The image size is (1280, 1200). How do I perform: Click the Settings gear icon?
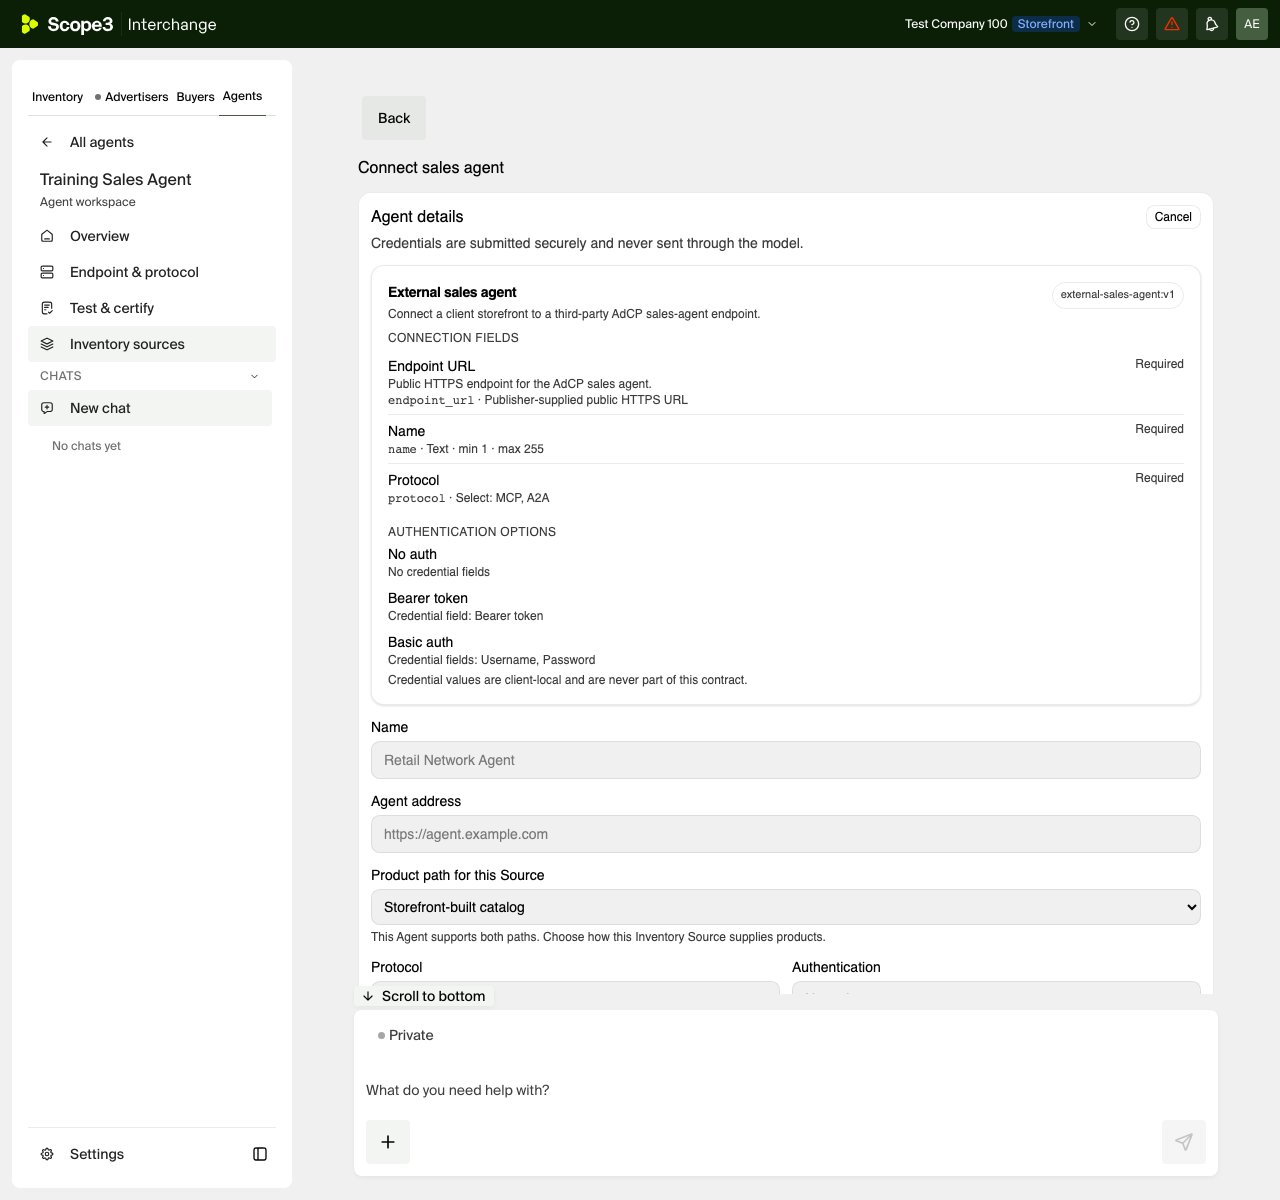[47, 1154]
